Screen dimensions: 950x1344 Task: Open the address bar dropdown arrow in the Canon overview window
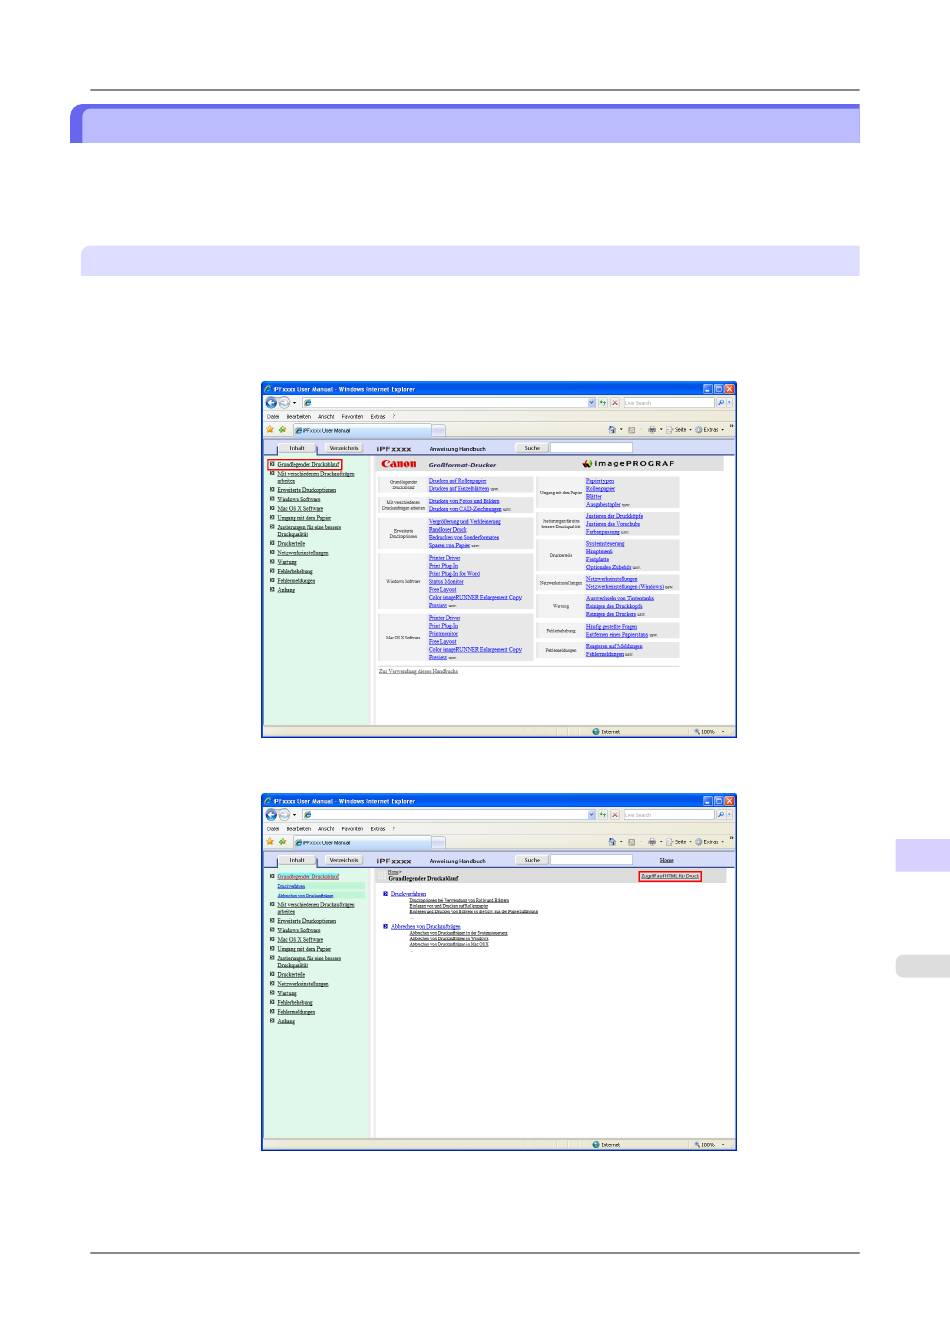tap(592, 403)
